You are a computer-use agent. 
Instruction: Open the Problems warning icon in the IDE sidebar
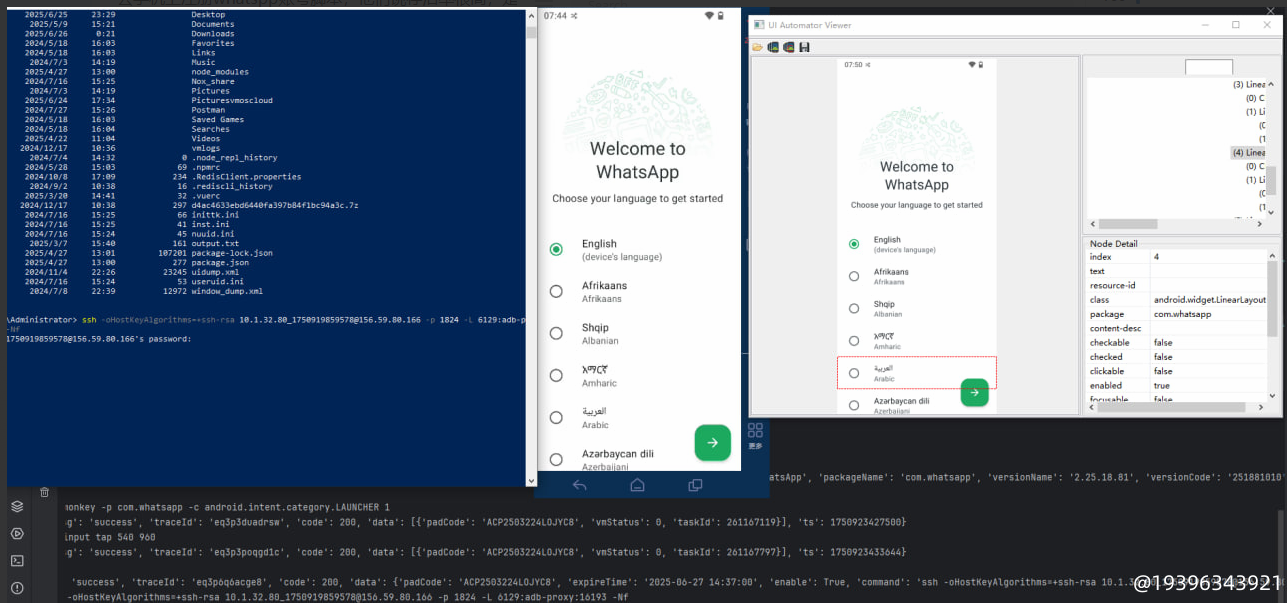[17, 588]
